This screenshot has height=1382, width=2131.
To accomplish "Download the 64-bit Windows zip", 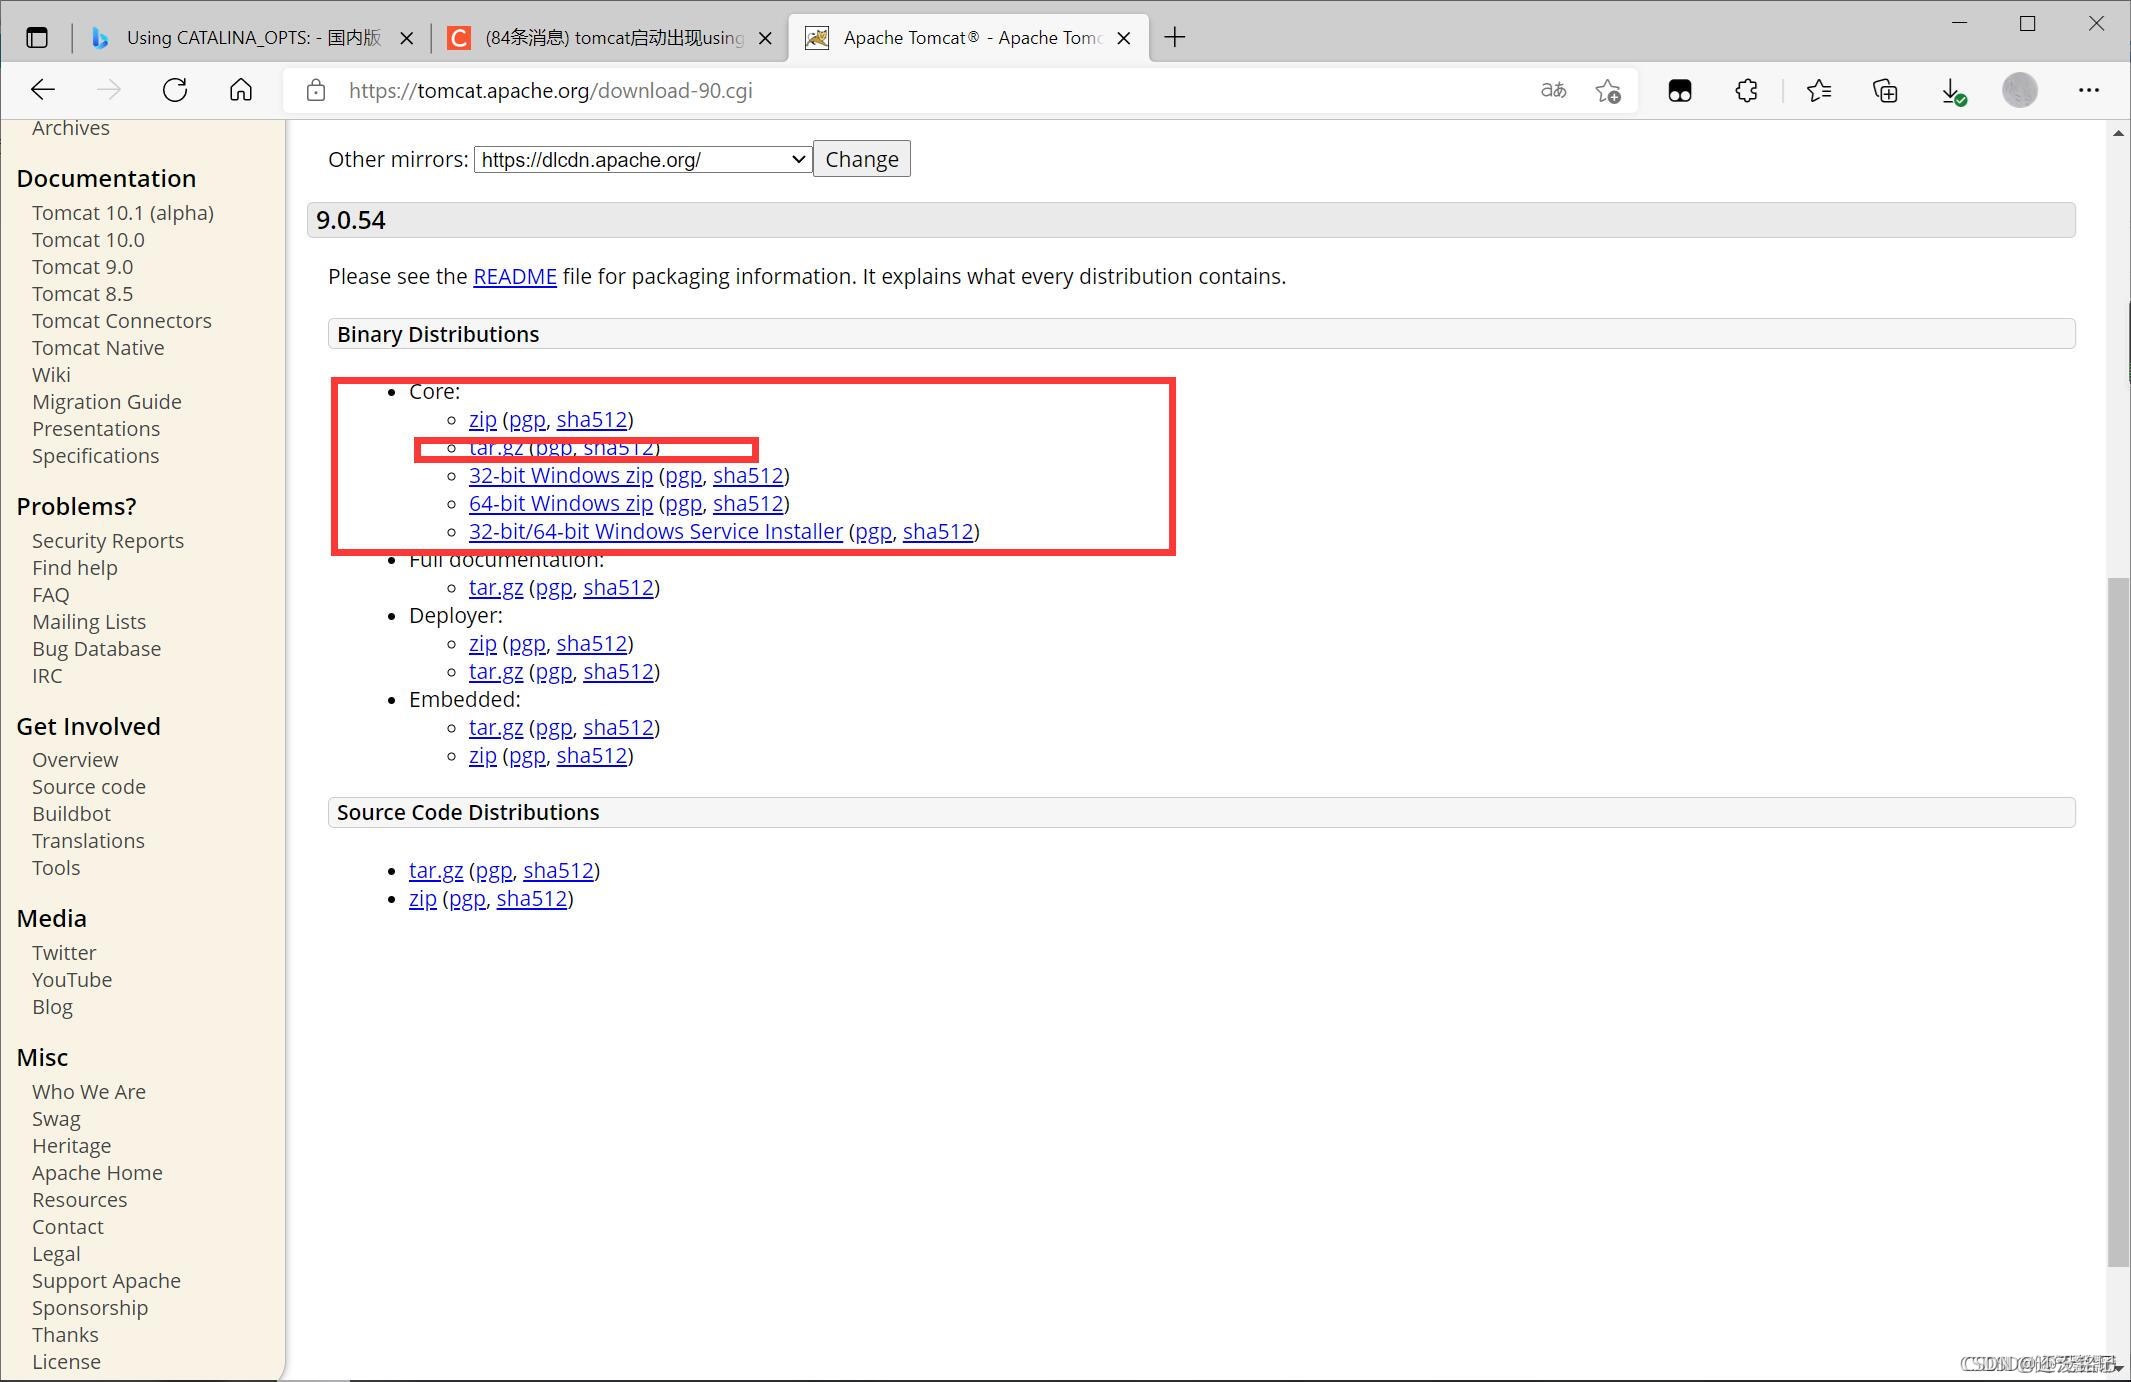I will pyautogui.click(x=561, y=503).
